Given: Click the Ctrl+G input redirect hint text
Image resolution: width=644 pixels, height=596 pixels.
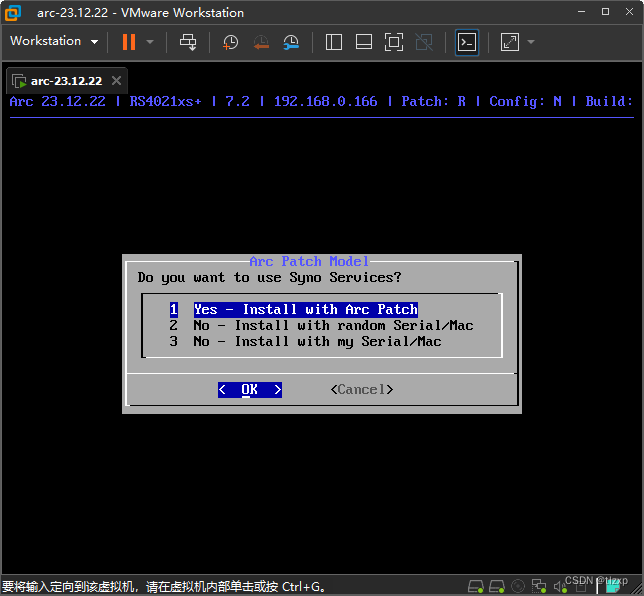Looking at the screenshot, I should [163, 587].
